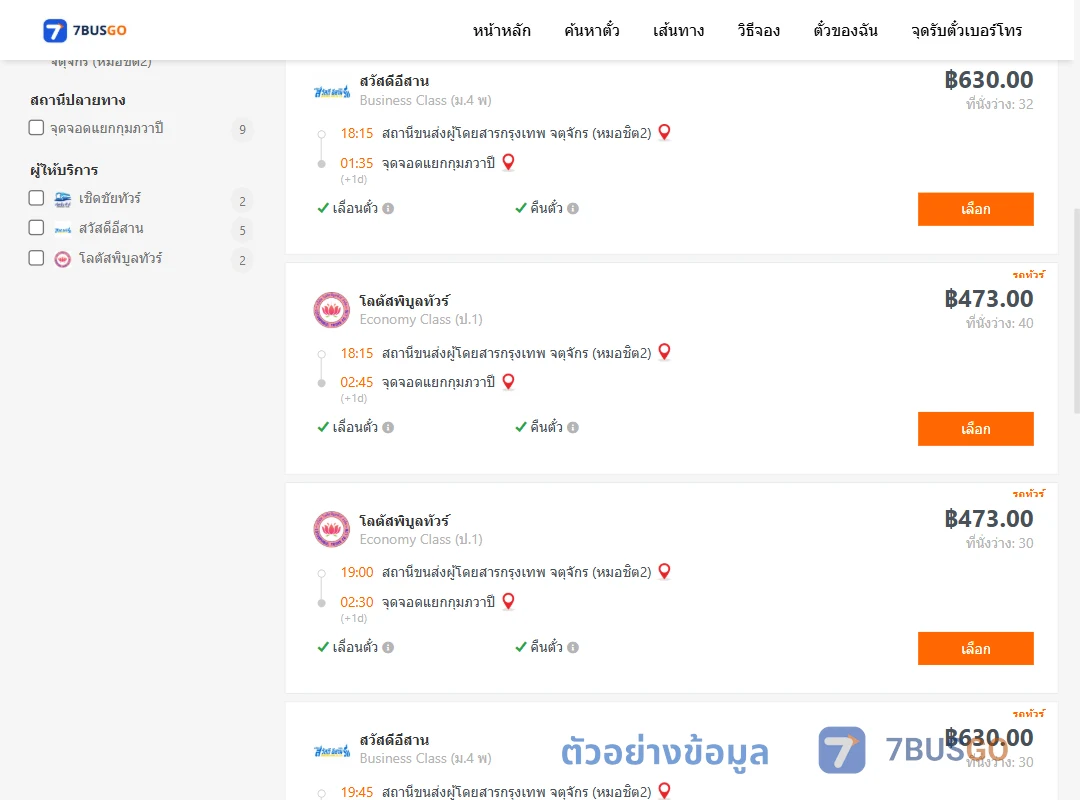Open ค้นหาตั๋ว in the top navigation
This screenshot has width=1080, height=800.
coord(592,30)
